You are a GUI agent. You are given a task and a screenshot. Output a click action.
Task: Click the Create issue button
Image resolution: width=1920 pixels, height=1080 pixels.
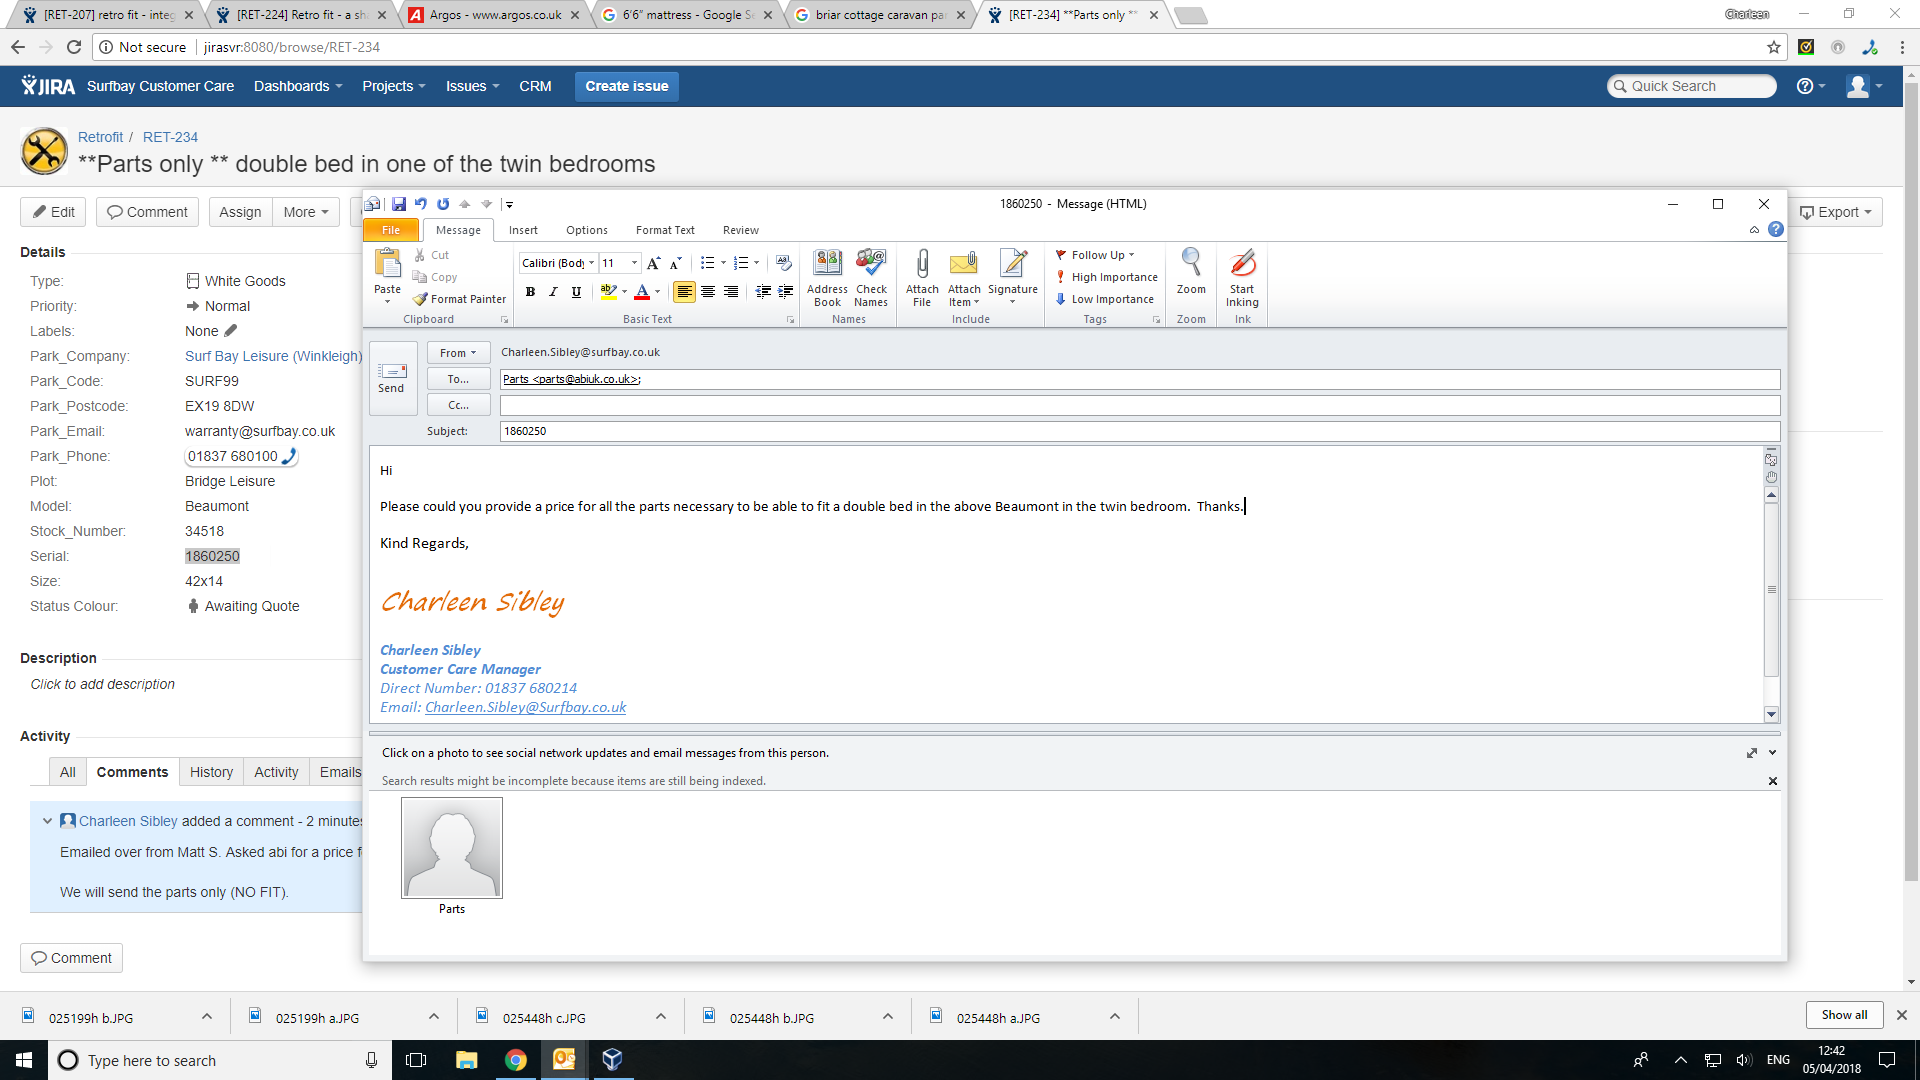(626, 86)
